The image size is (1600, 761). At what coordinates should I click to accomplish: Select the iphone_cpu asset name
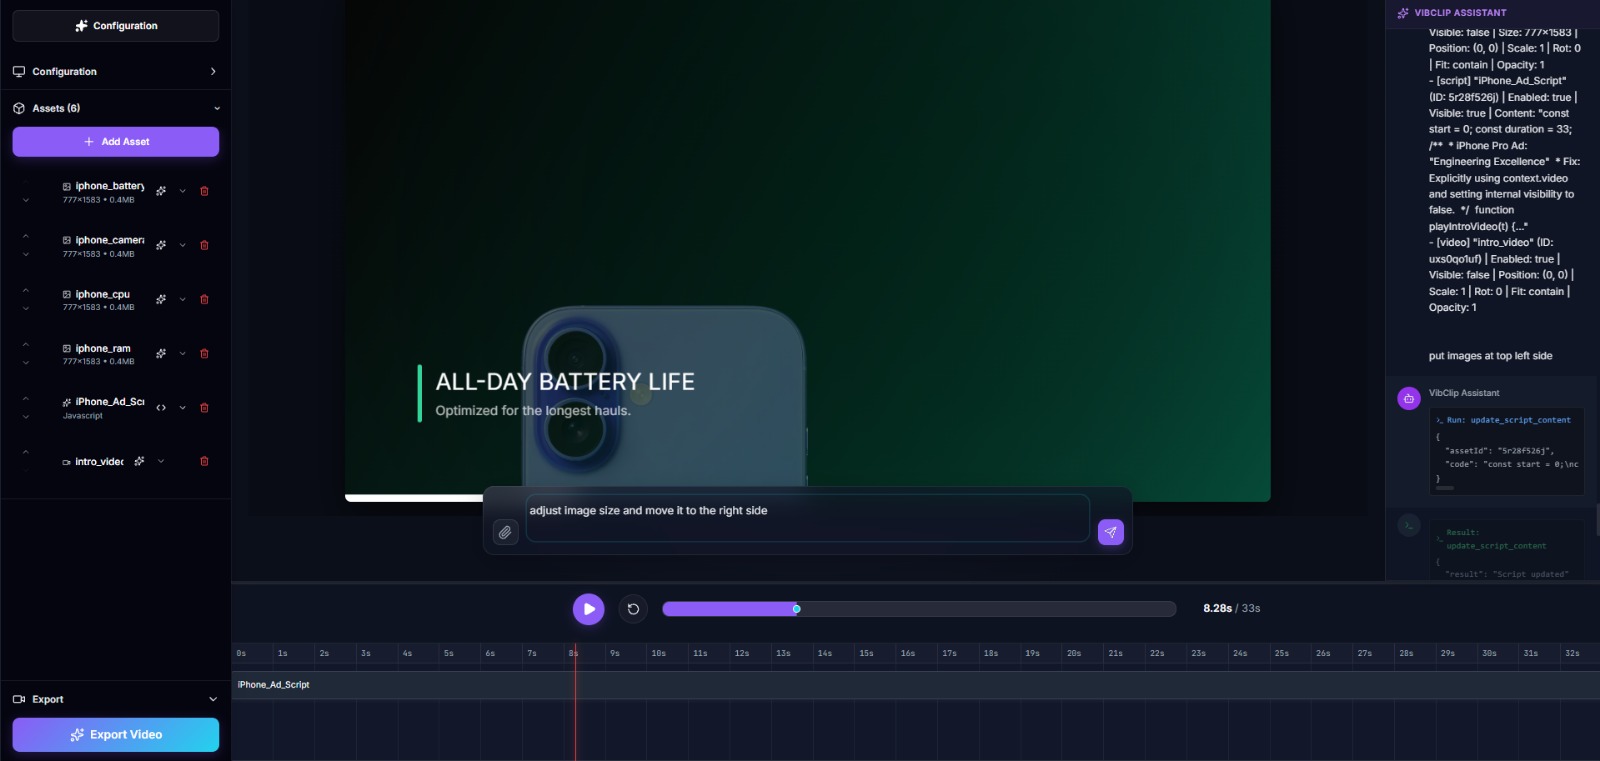(103, 294)
